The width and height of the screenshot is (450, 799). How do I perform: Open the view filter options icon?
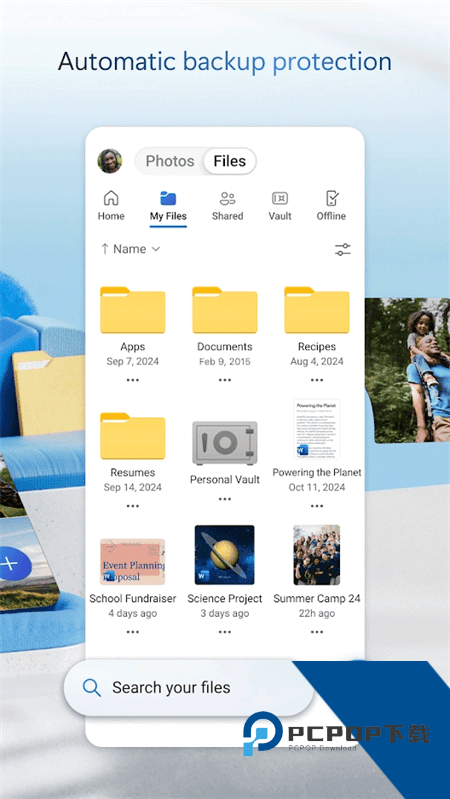(x=342, y=249)
